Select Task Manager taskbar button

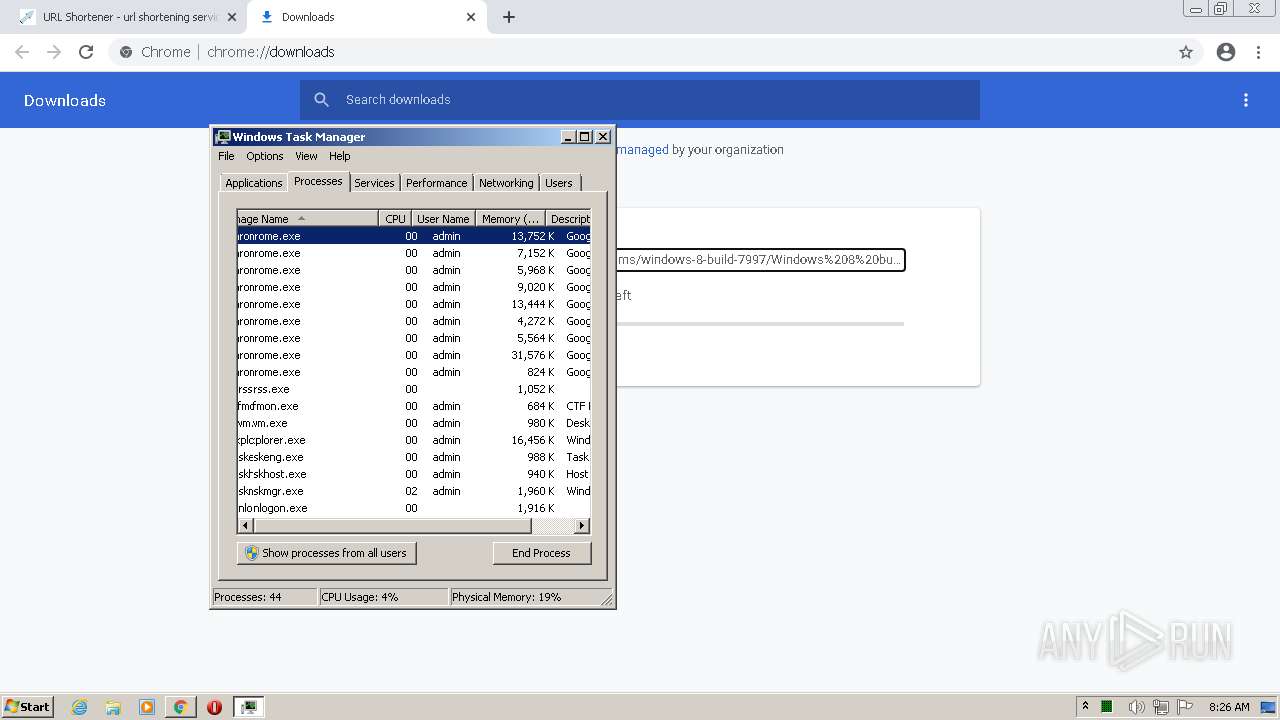(x=248, y=707)
